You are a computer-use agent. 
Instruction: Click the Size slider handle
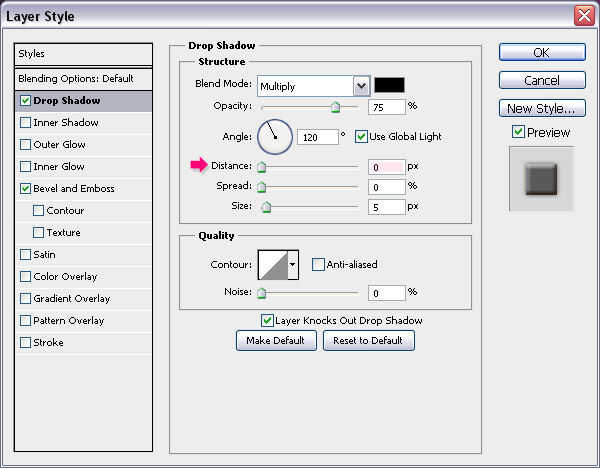coord(266,207)
